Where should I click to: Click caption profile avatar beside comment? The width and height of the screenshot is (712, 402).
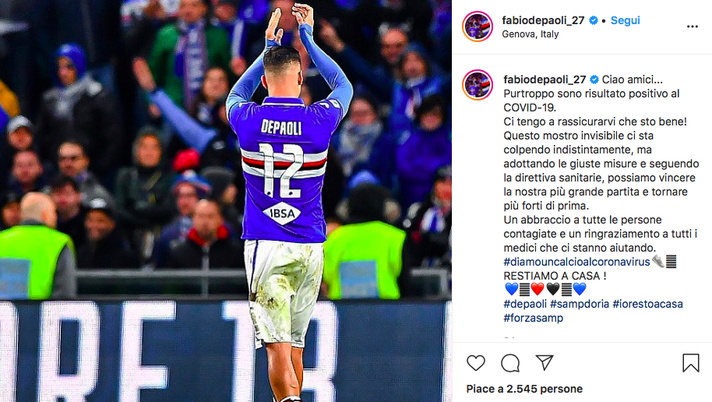[477, 85]
